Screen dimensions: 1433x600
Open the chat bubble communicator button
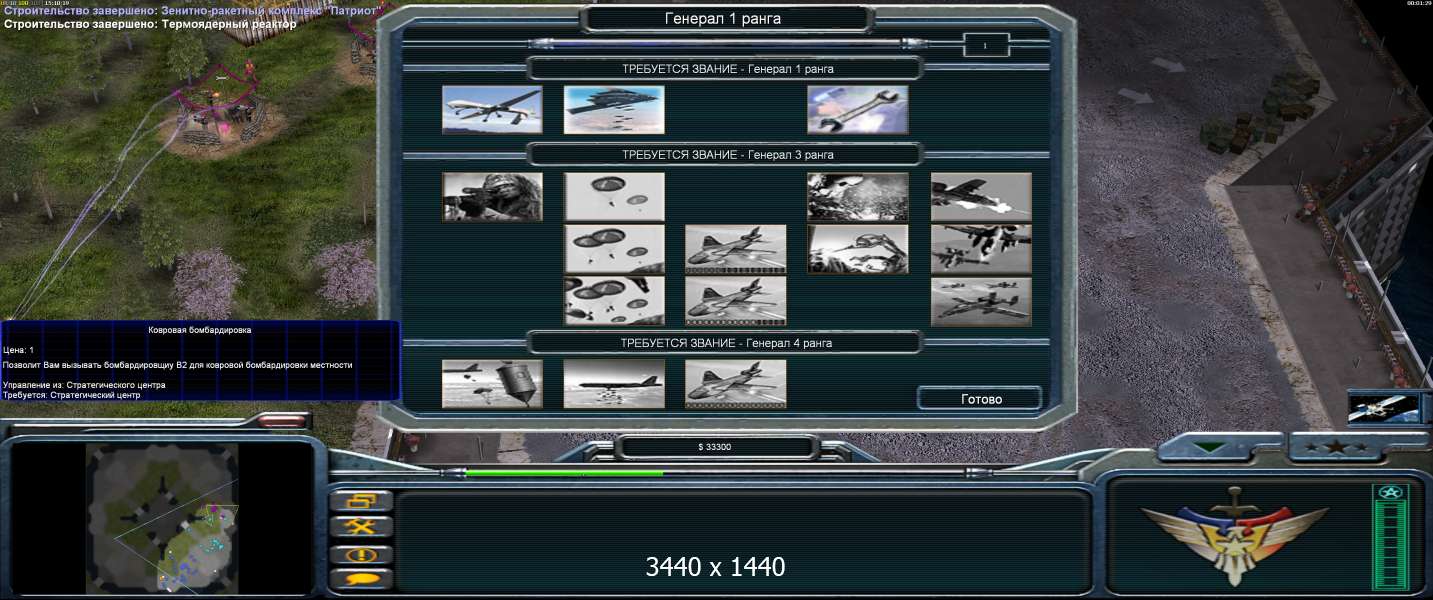pos(360,579)
